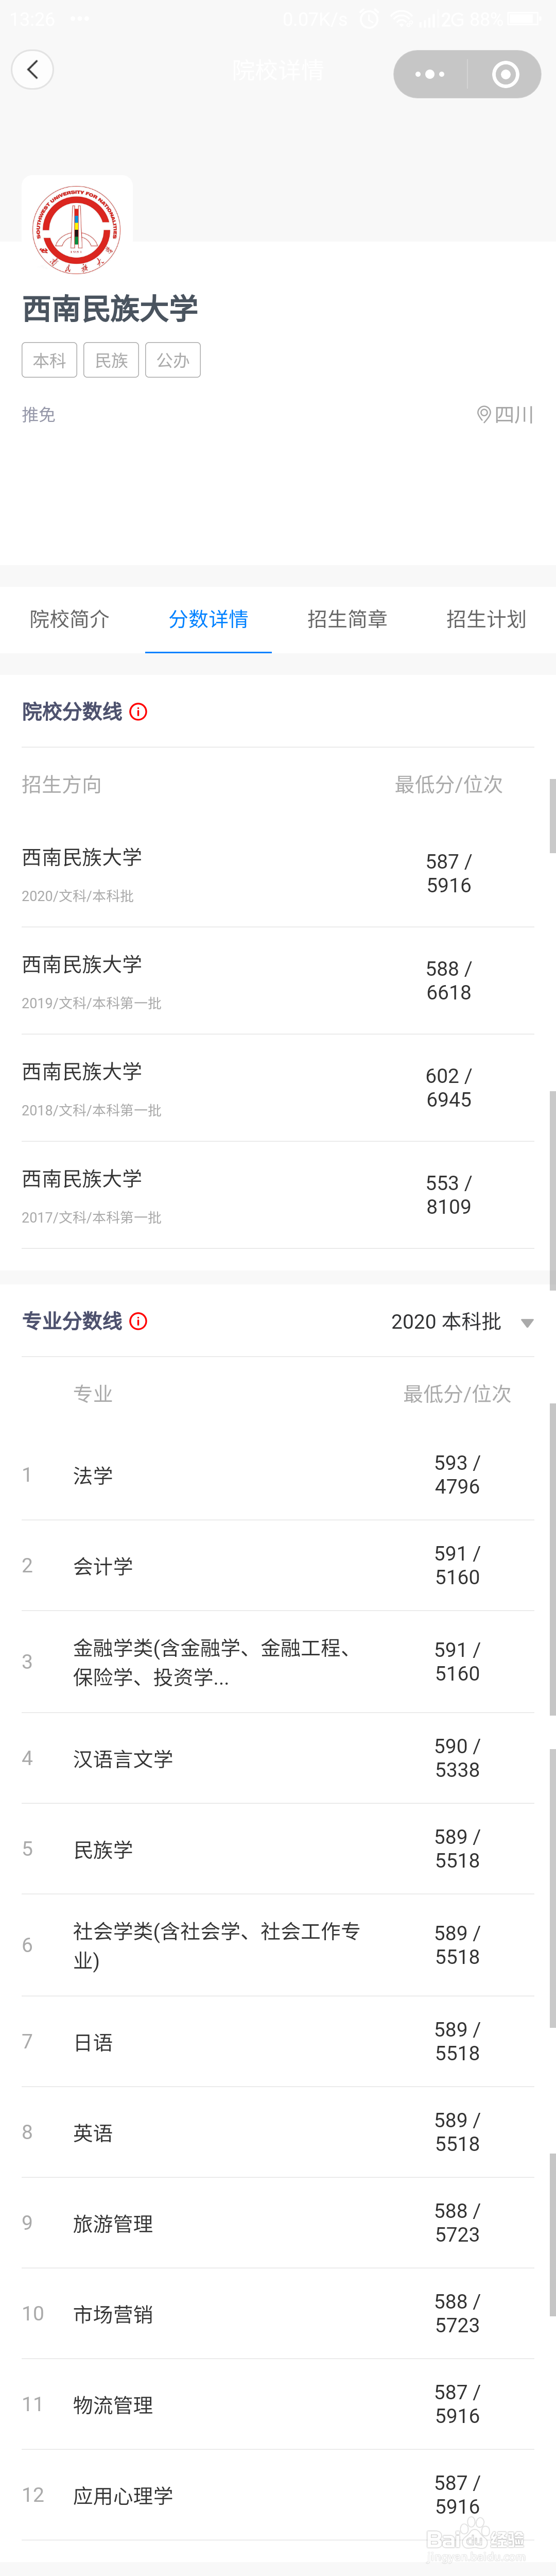The width and height of the screenshot is (556, 2576).
Task: Tap the 民族 tag
Action: pos(111,360)
